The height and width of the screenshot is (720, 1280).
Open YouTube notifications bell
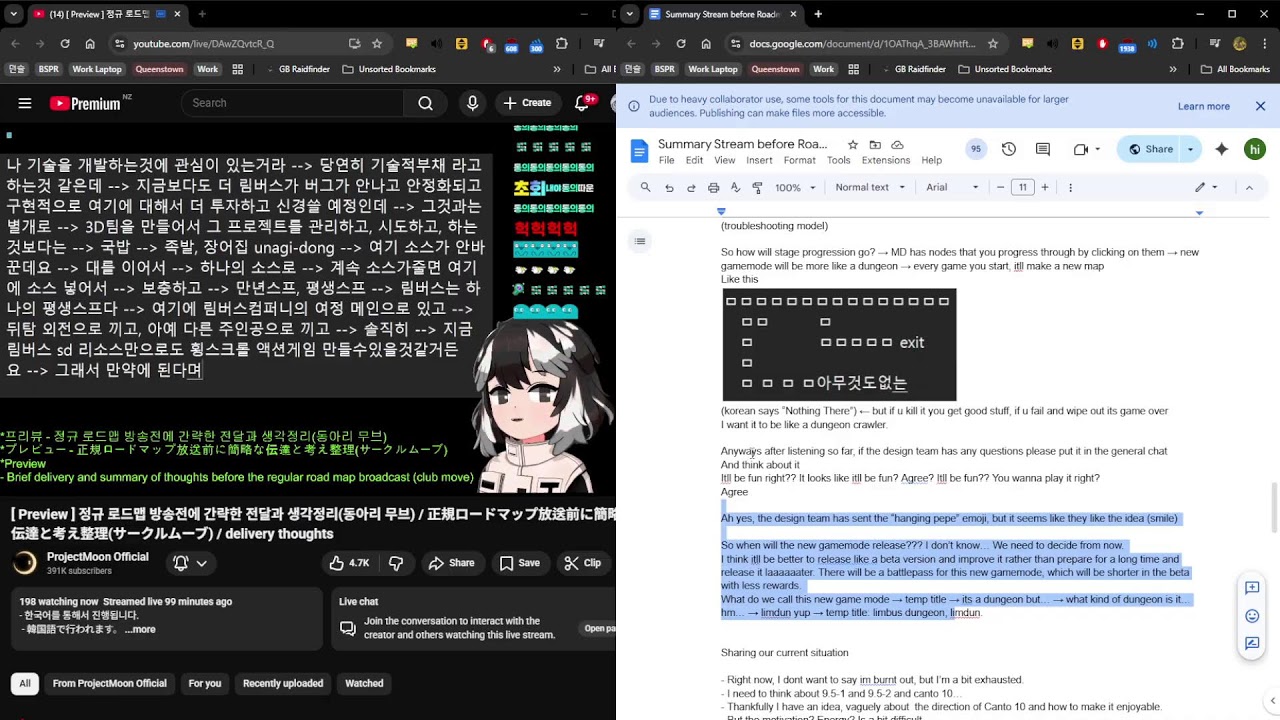583,103
